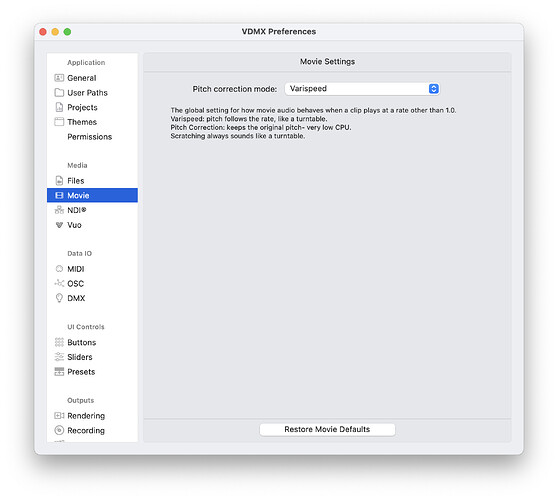Go to Projects preferences
The width and height of the screenshot is (558, 500).
point(92,107)
